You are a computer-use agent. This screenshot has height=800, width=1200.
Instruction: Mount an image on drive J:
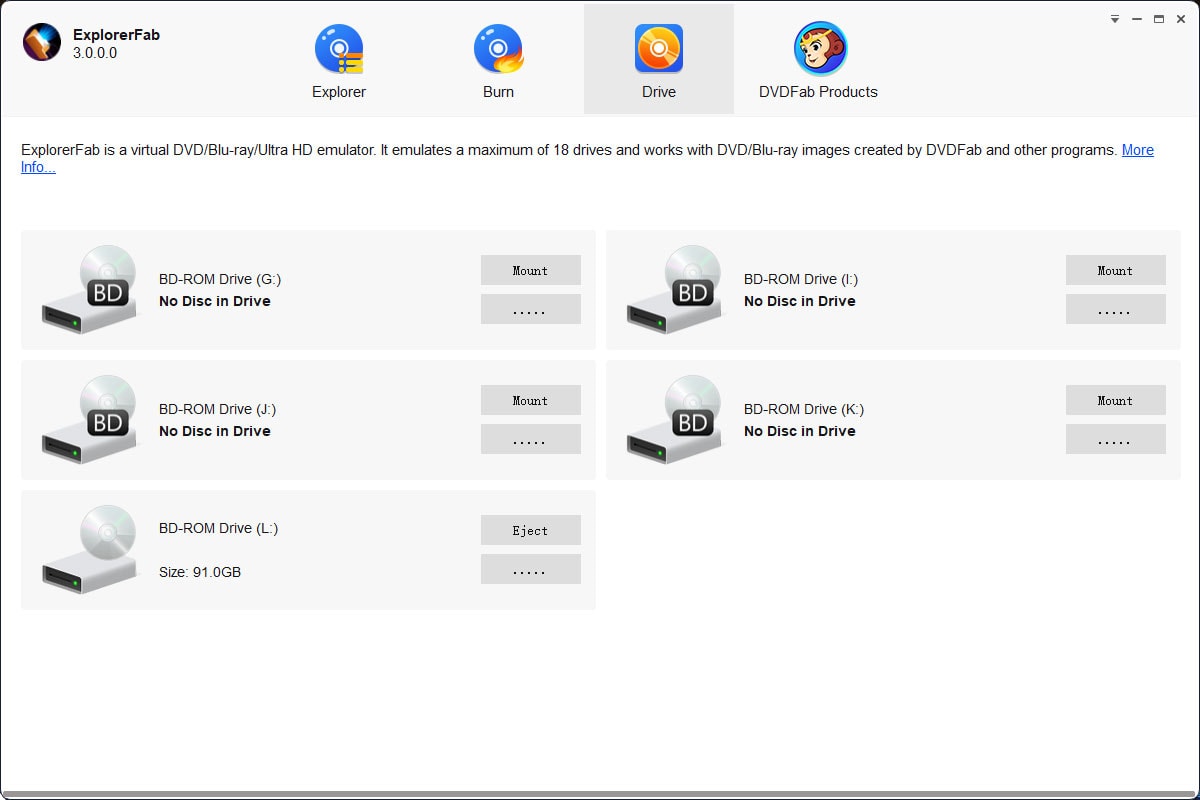click(531, 400)
